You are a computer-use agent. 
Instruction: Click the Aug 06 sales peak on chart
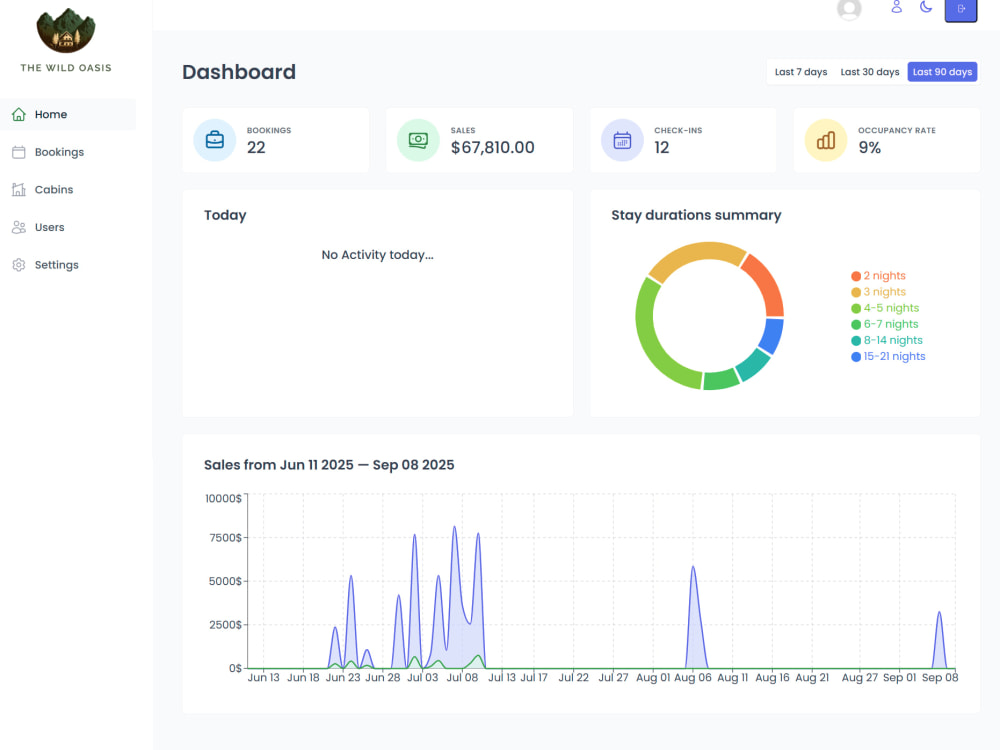(693, 567)
